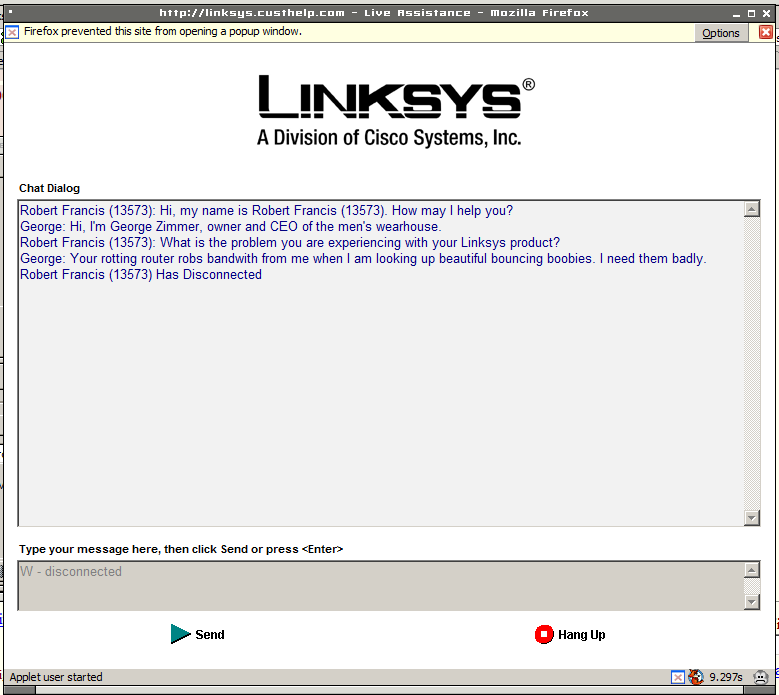This screenshot has height=695, width=779.
Task: Click the Firefox load timer icon in status bar
Action: (x=696, y=677)
